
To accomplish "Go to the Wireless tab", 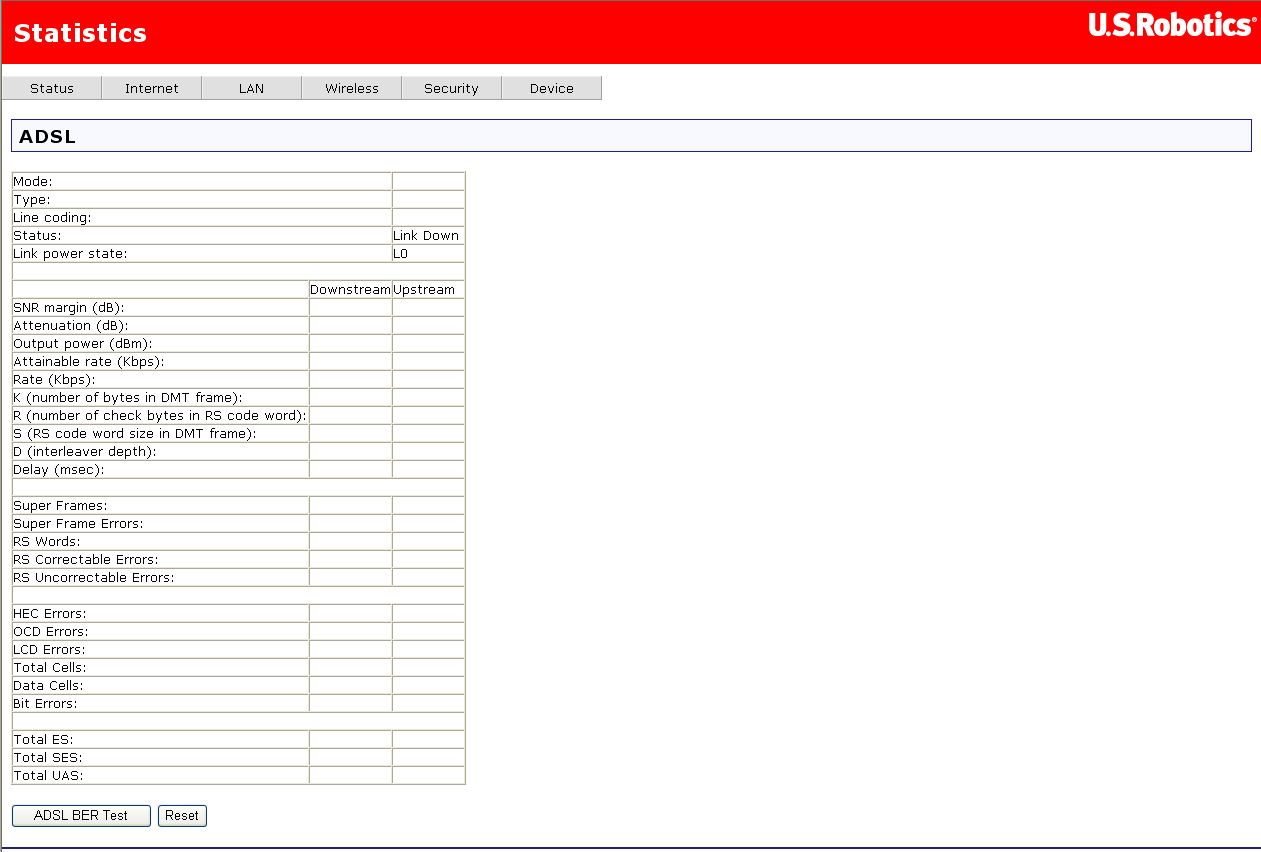I will pos(352,88).
